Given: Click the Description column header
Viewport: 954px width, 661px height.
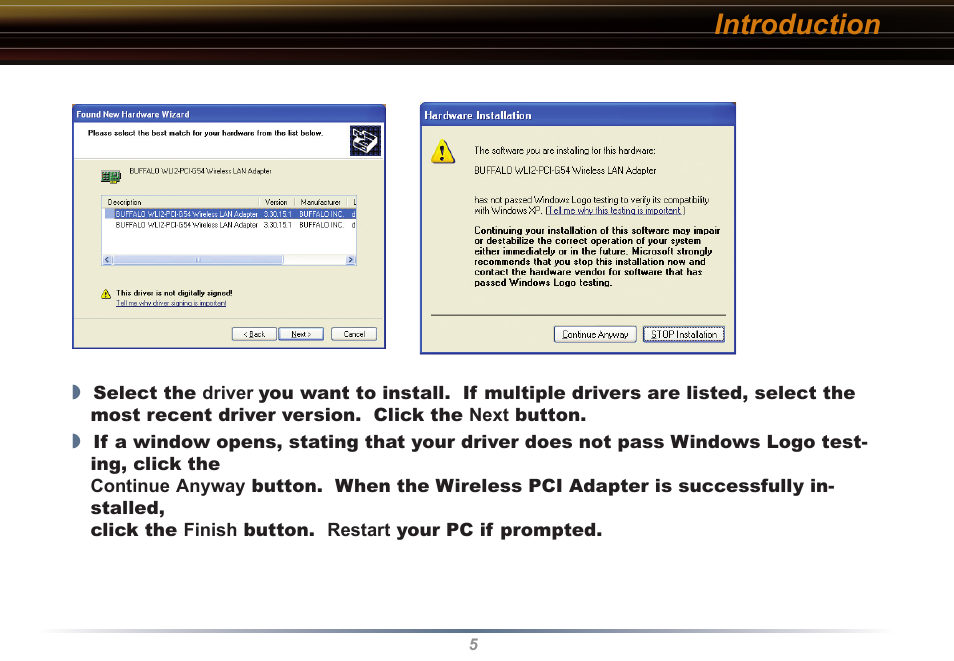Looking at the screenshot, I should click(x=181, y=202).
